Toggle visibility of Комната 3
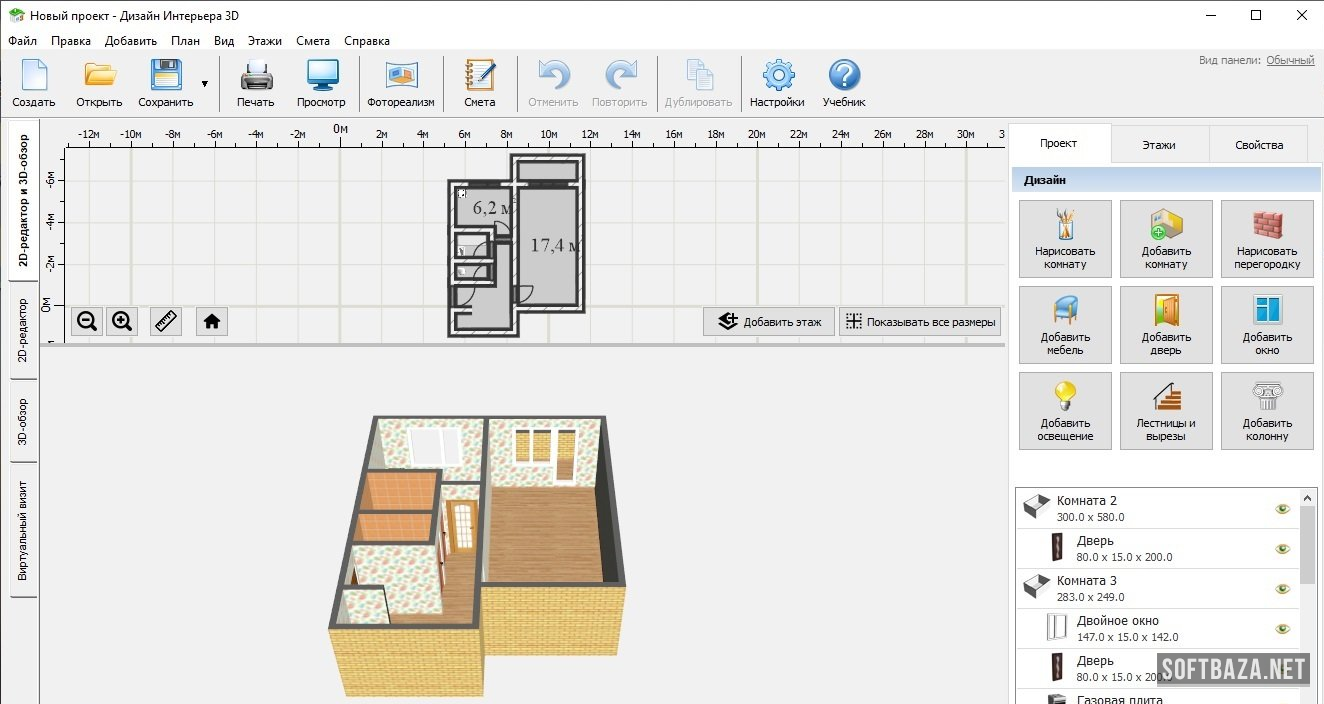The image size is (1324, 704). coord(1282,589)
